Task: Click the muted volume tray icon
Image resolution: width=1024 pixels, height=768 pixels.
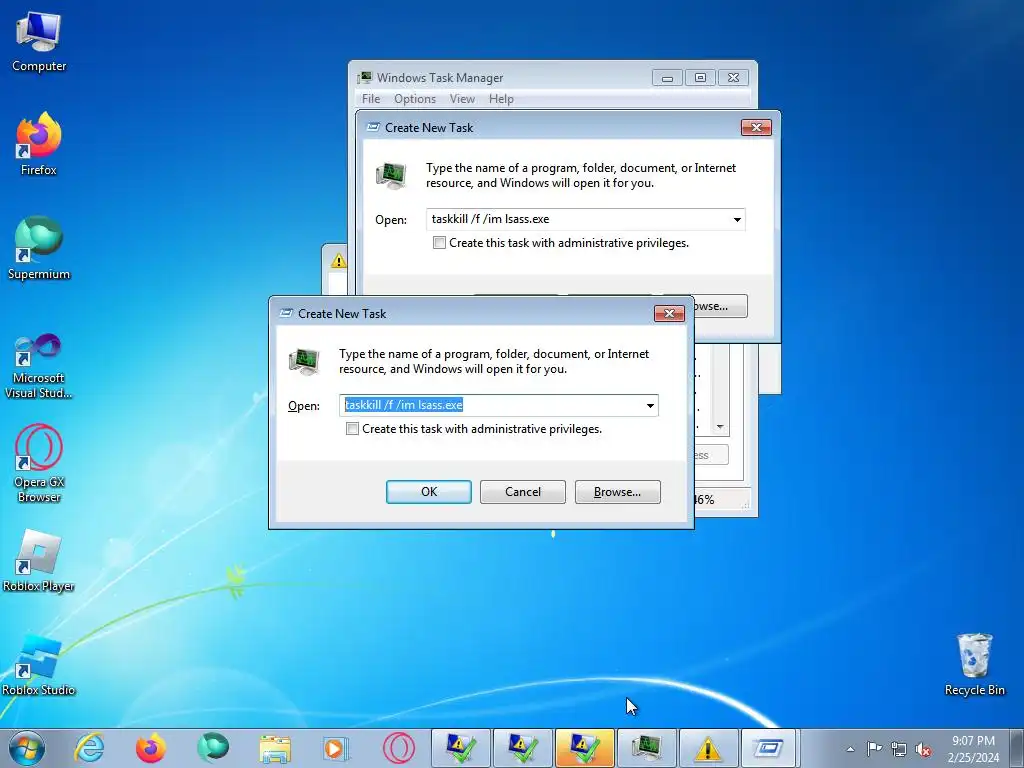Action: tap(923, 750)
